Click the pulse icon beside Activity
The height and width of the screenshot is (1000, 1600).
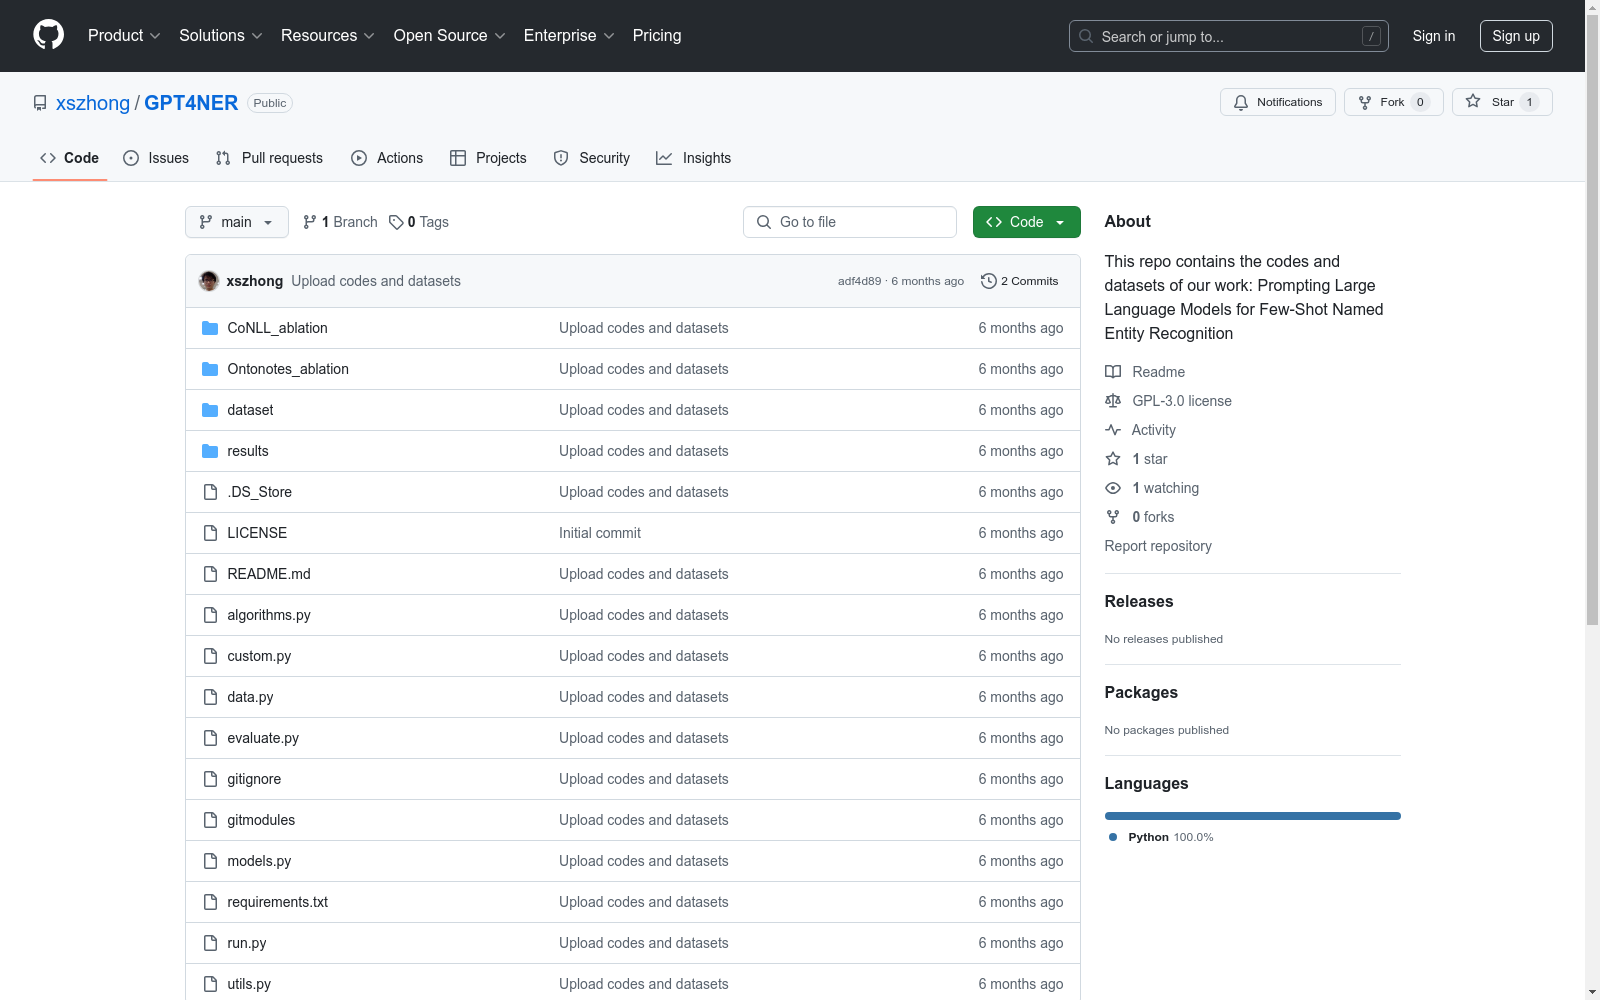click(1113, 430)
